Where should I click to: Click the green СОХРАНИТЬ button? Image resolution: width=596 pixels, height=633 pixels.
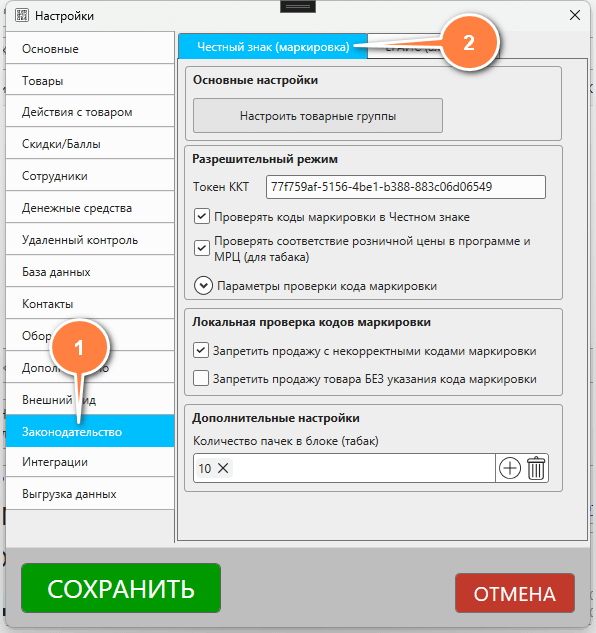point(121,588)
